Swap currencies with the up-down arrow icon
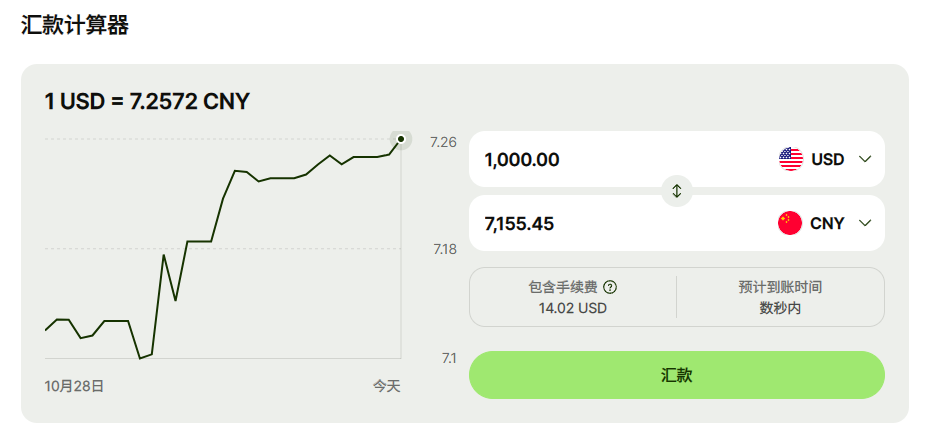 [x=677, y=191]
